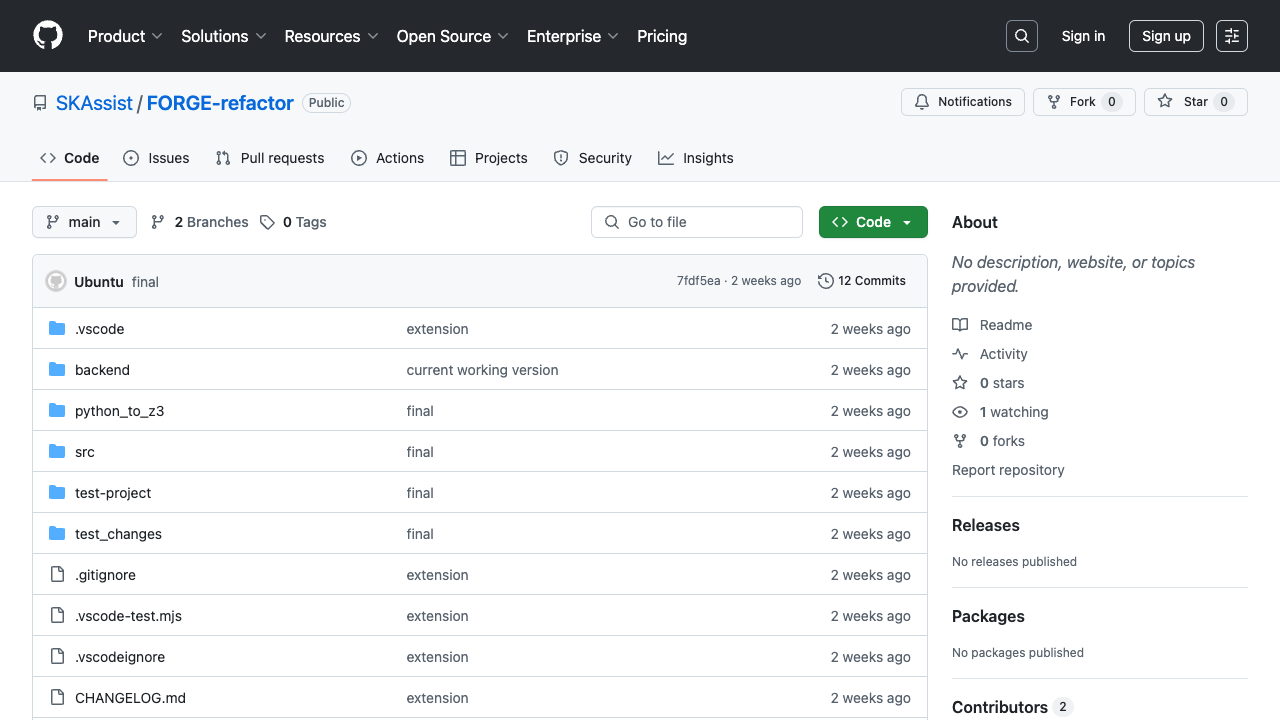
Task: Open the .vscode-test.mjs file name
Action: click(128, 616)
